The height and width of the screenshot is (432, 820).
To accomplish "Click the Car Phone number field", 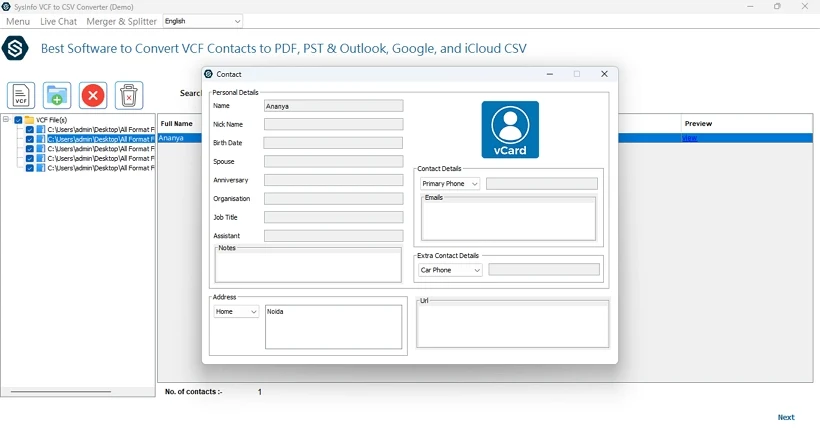I will click(x=544, y=270).
